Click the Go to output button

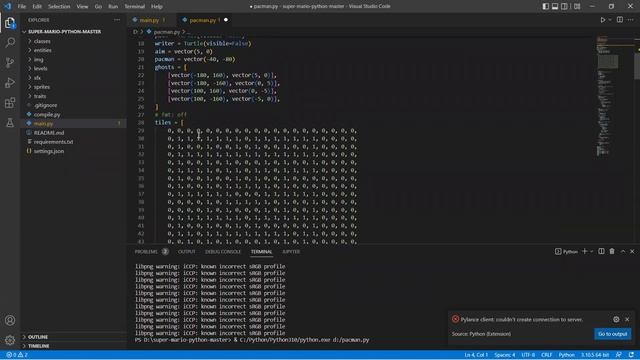(612, 334)
